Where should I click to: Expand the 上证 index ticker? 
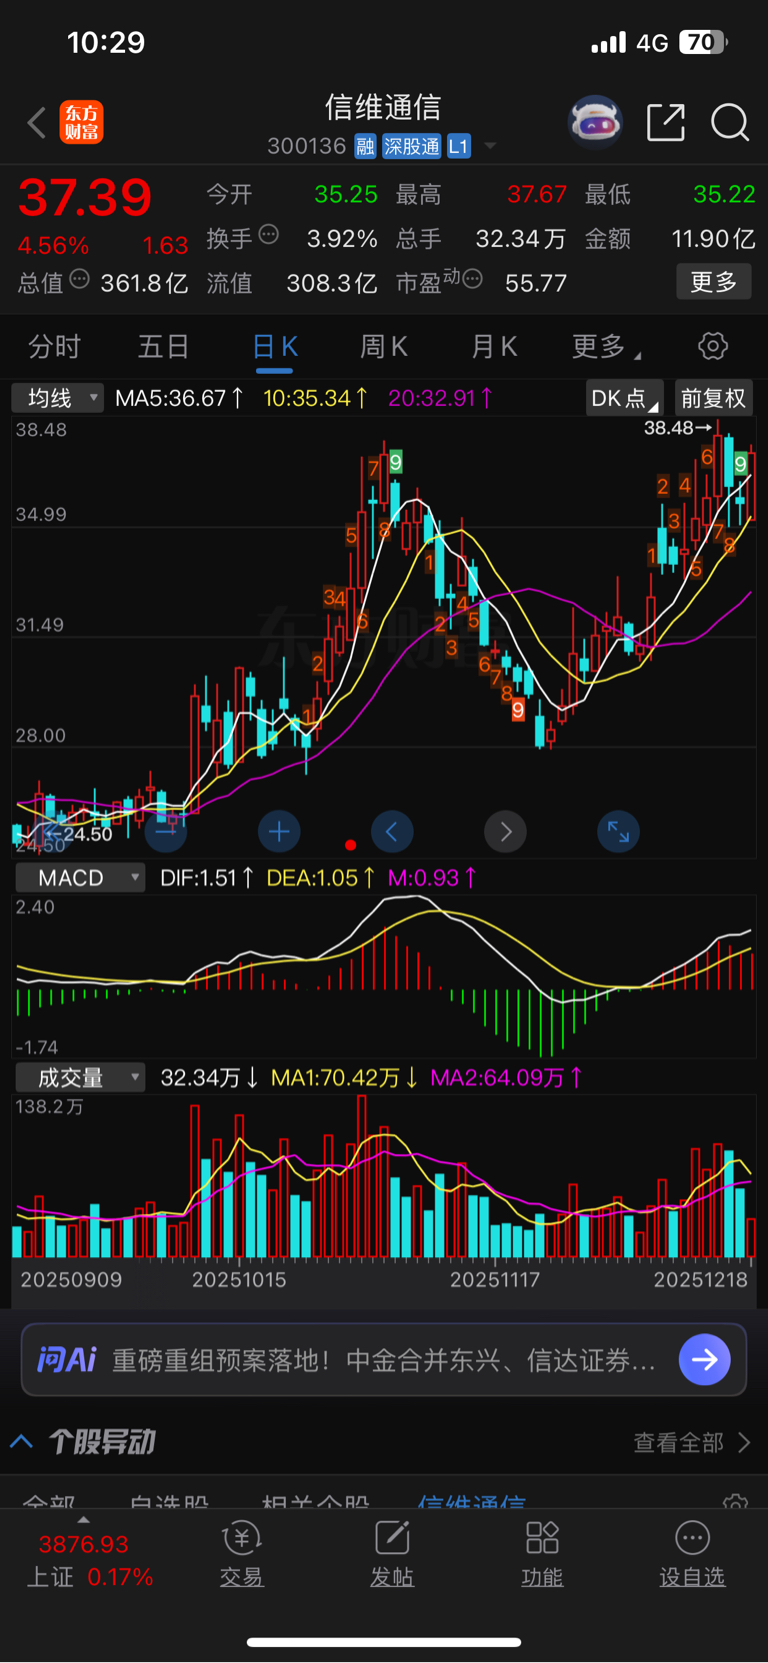[84, 1520]
